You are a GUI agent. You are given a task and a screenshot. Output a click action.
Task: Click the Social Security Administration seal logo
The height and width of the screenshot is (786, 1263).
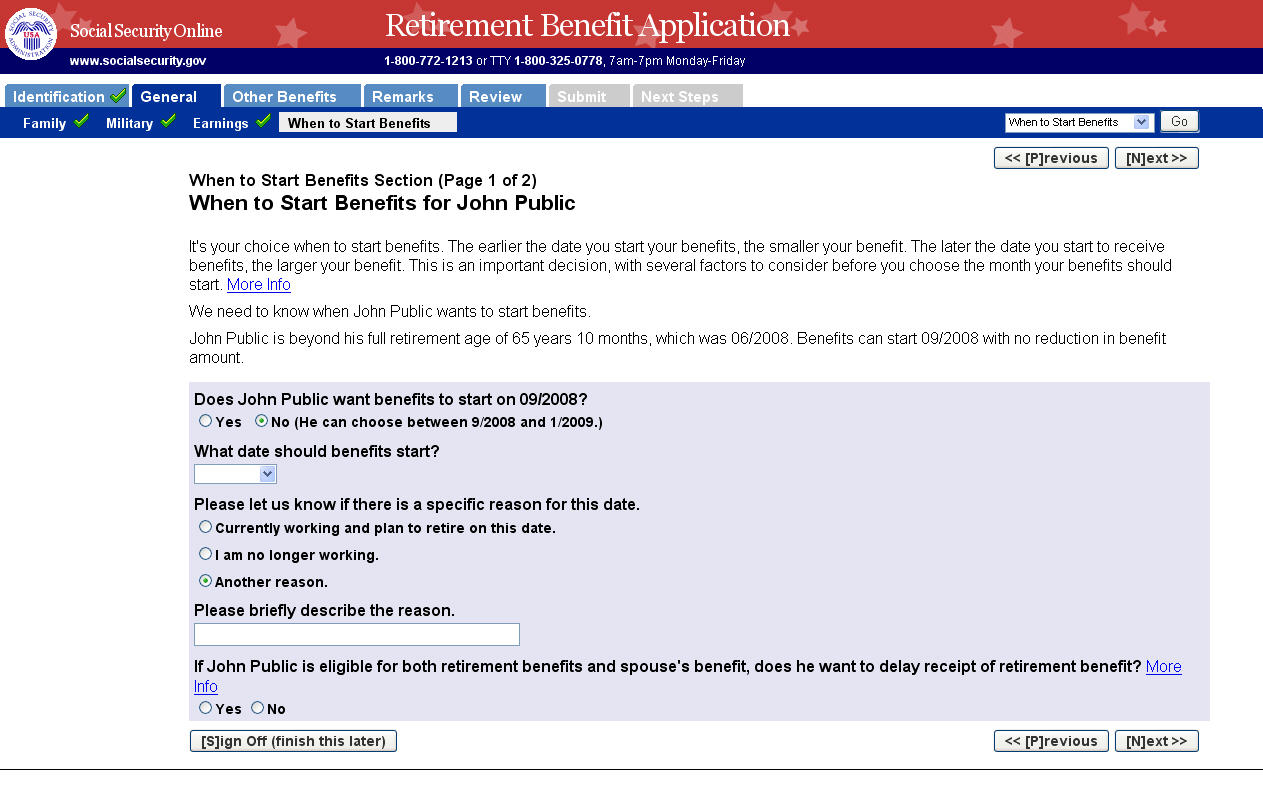click(x=31, y=33)
